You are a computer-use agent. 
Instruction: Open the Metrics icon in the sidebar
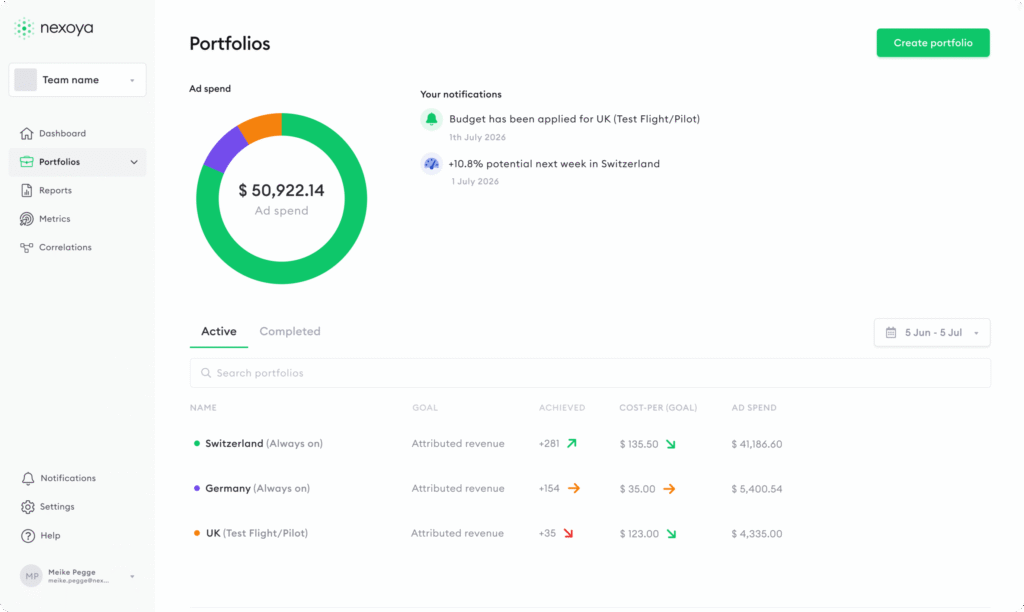pos(26,219)
